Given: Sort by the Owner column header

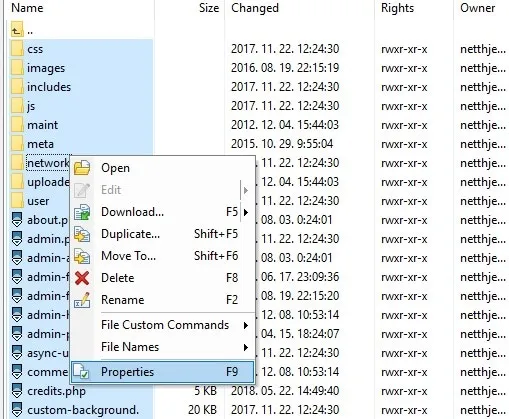Looking at the screenshot, I should point(477,8).
